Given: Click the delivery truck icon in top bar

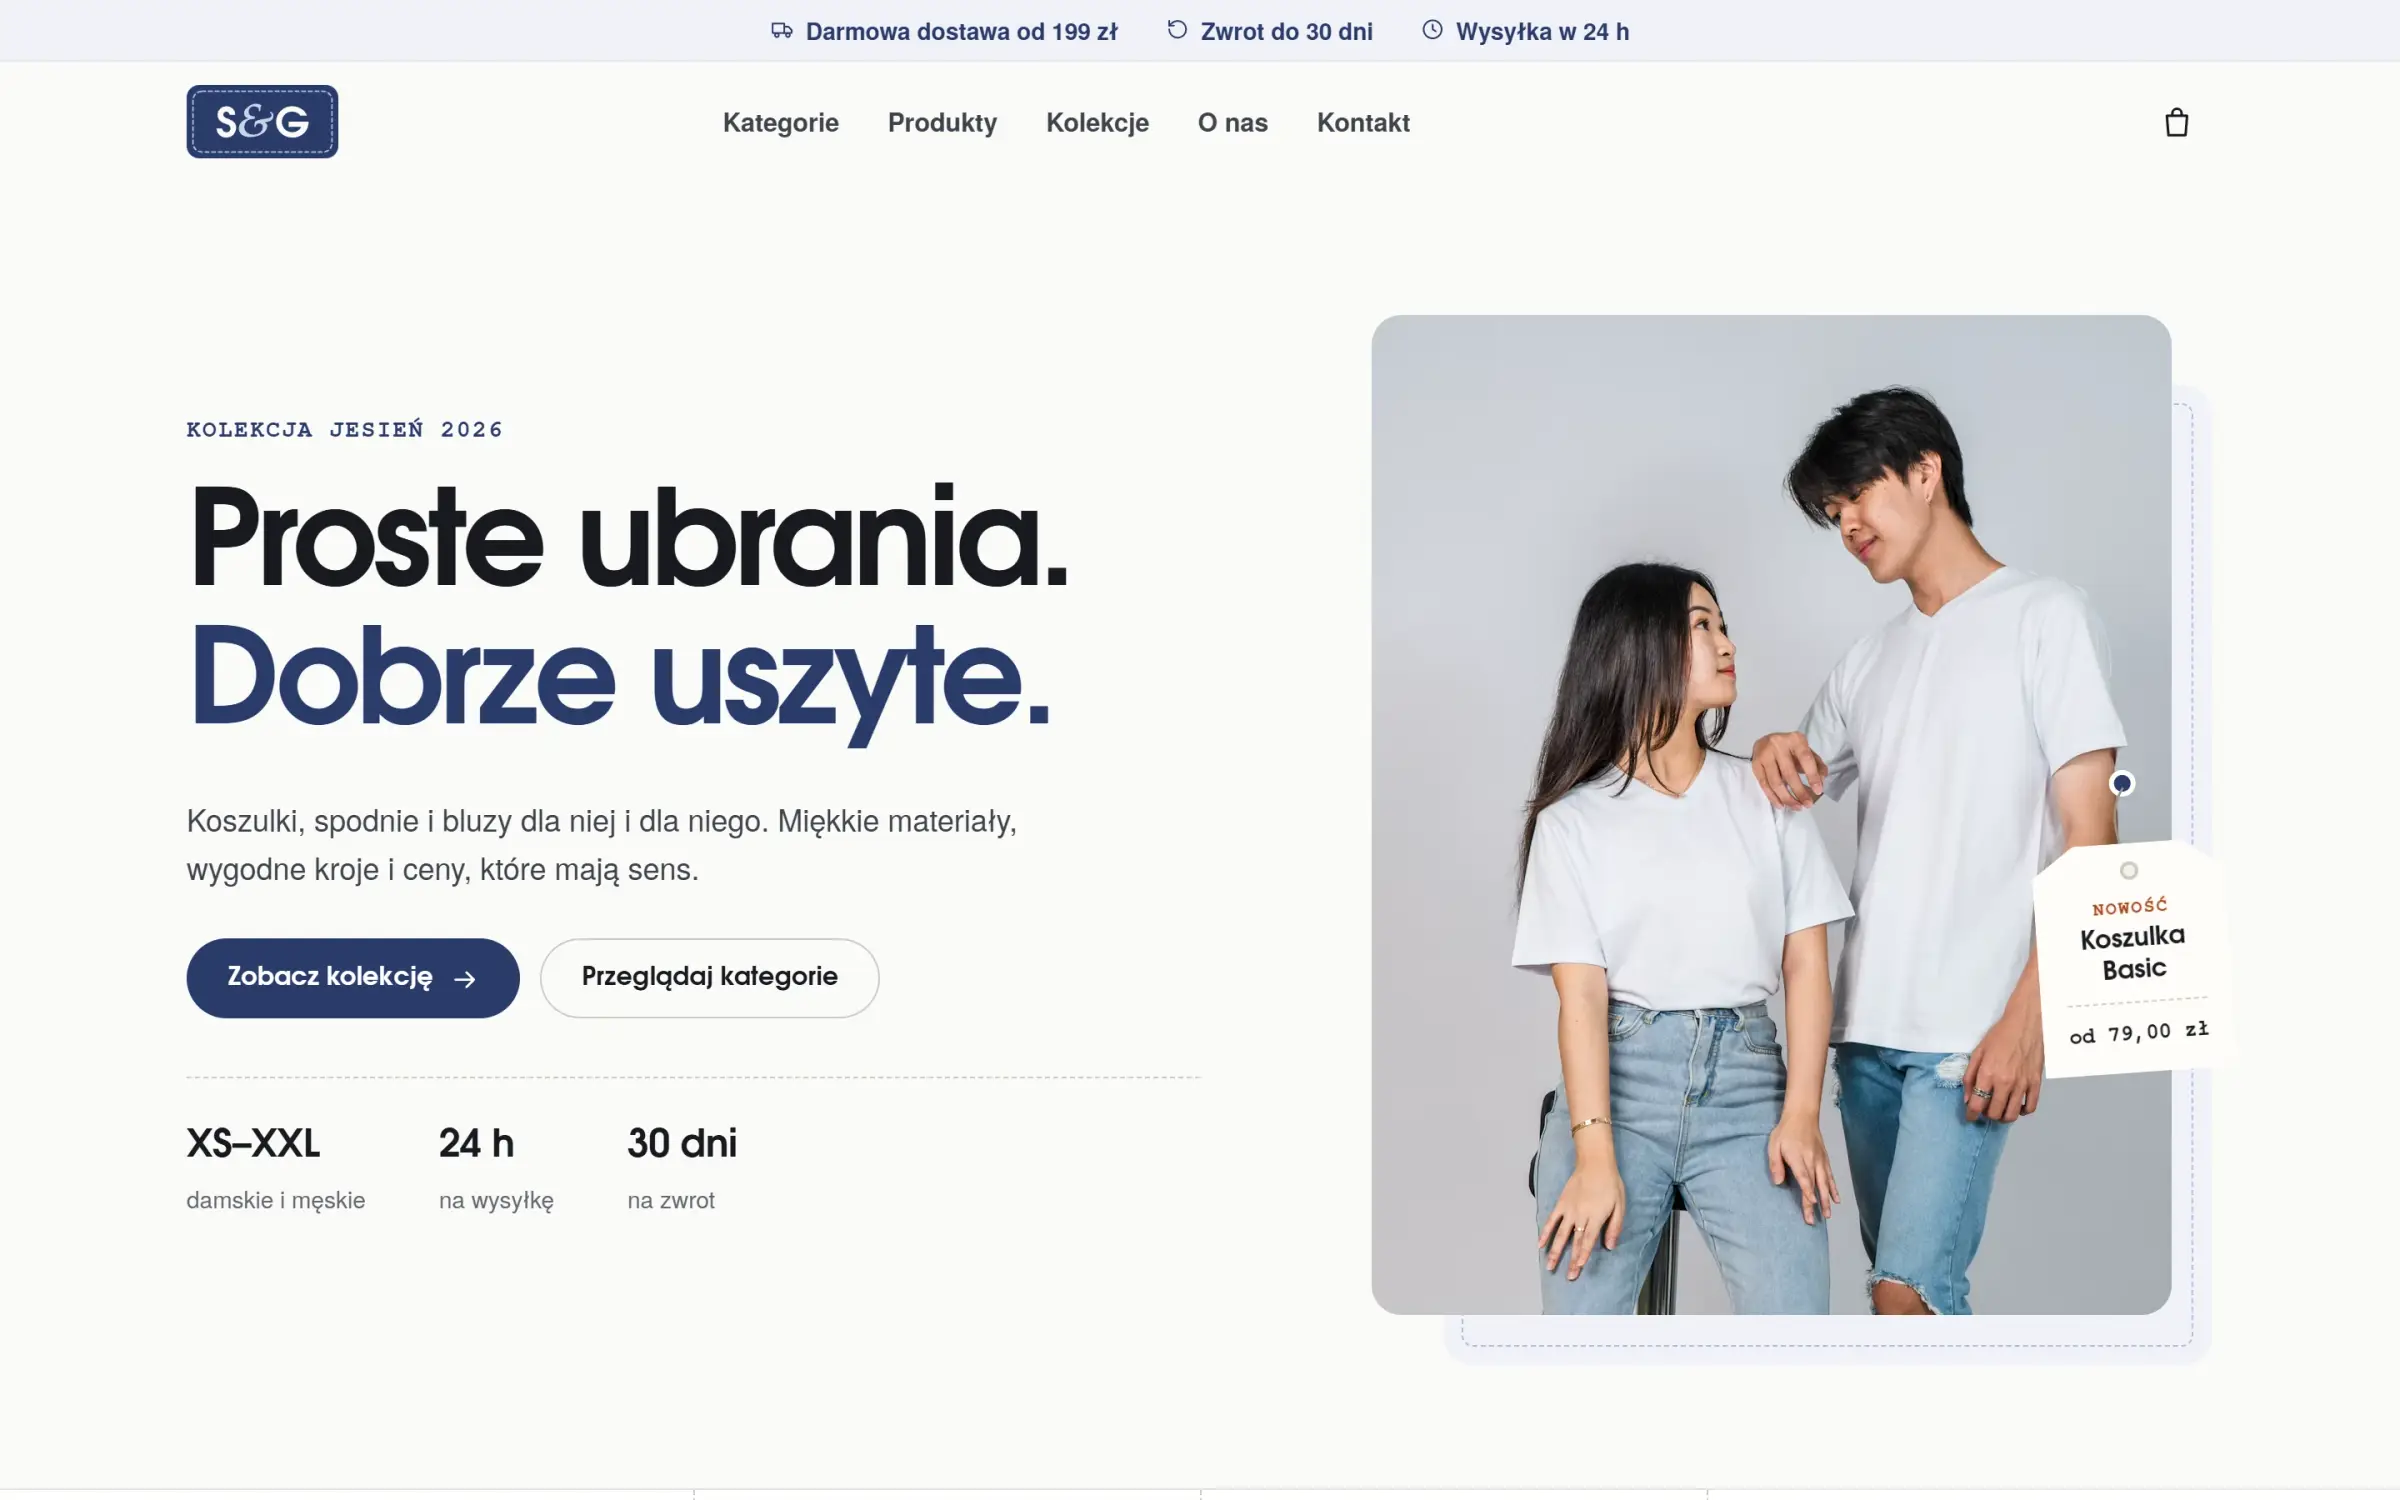Looking at the screenshot, I should (x=782, y=31).
